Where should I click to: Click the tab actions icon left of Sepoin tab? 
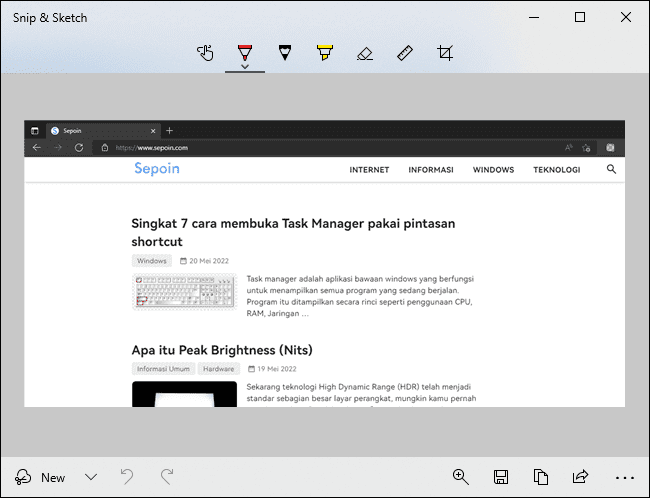(x=35, y=131)
